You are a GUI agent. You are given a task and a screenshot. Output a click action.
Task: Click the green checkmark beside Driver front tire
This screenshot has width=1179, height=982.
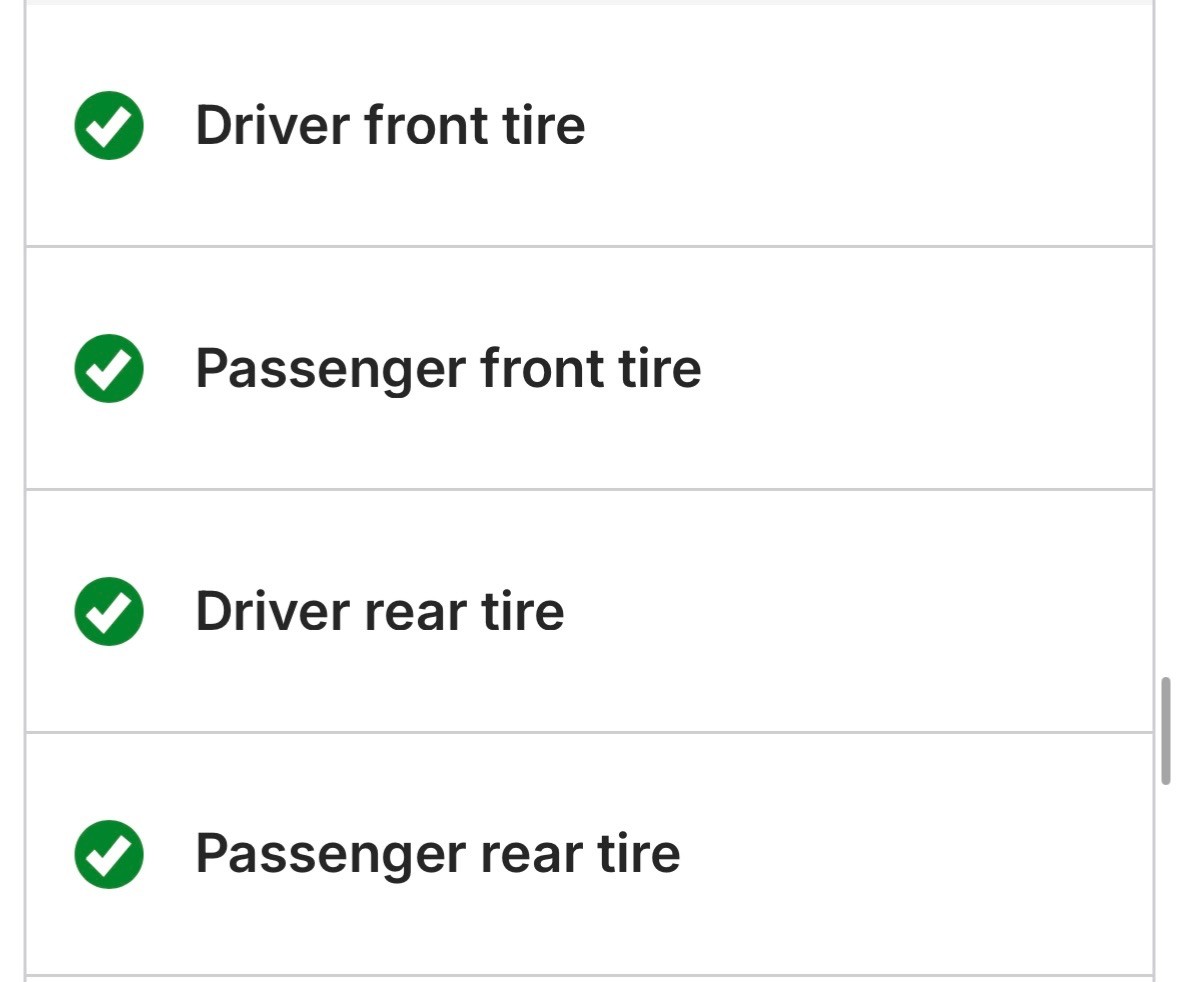click(x=109, y=125)
